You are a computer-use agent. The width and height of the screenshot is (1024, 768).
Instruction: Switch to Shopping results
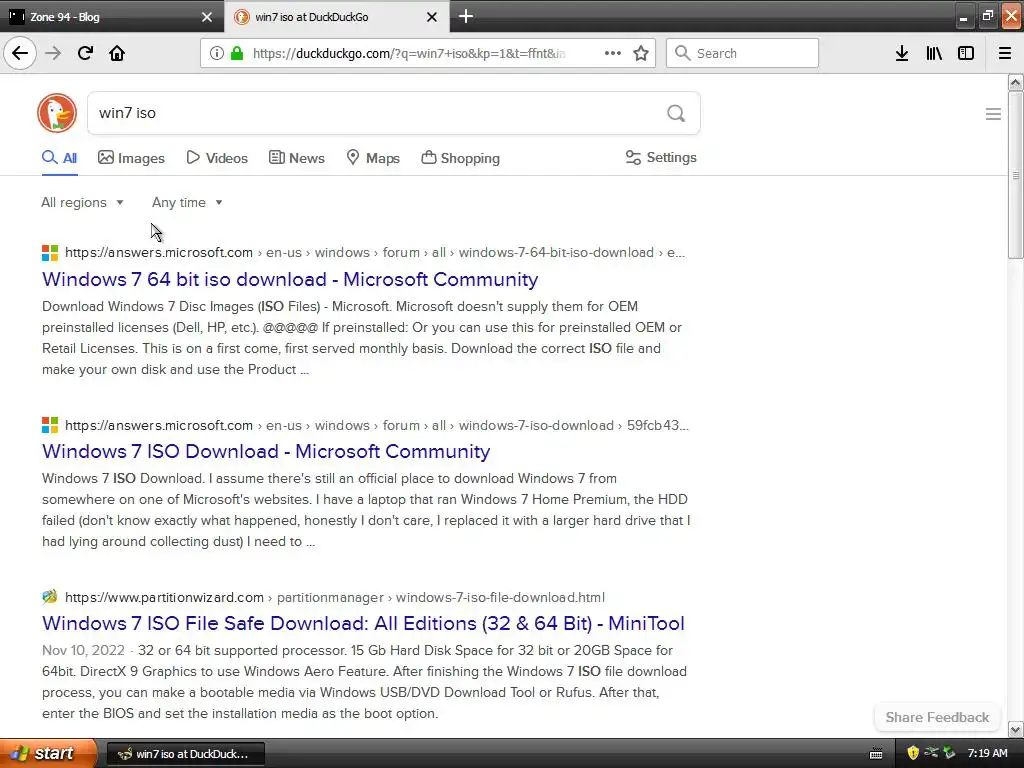(460, 158)
